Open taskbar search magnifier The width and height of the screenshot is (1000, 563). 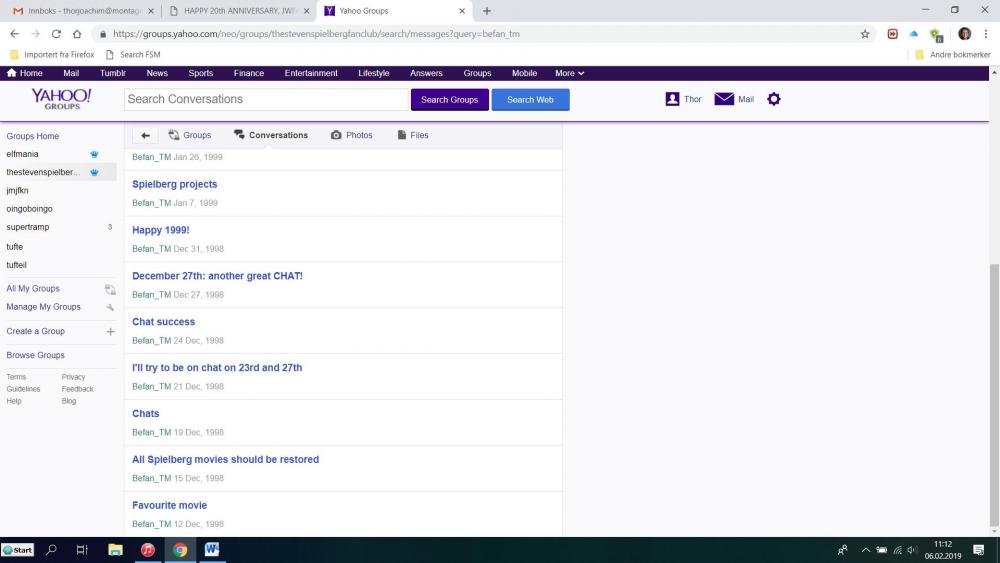tap(52, 550)
